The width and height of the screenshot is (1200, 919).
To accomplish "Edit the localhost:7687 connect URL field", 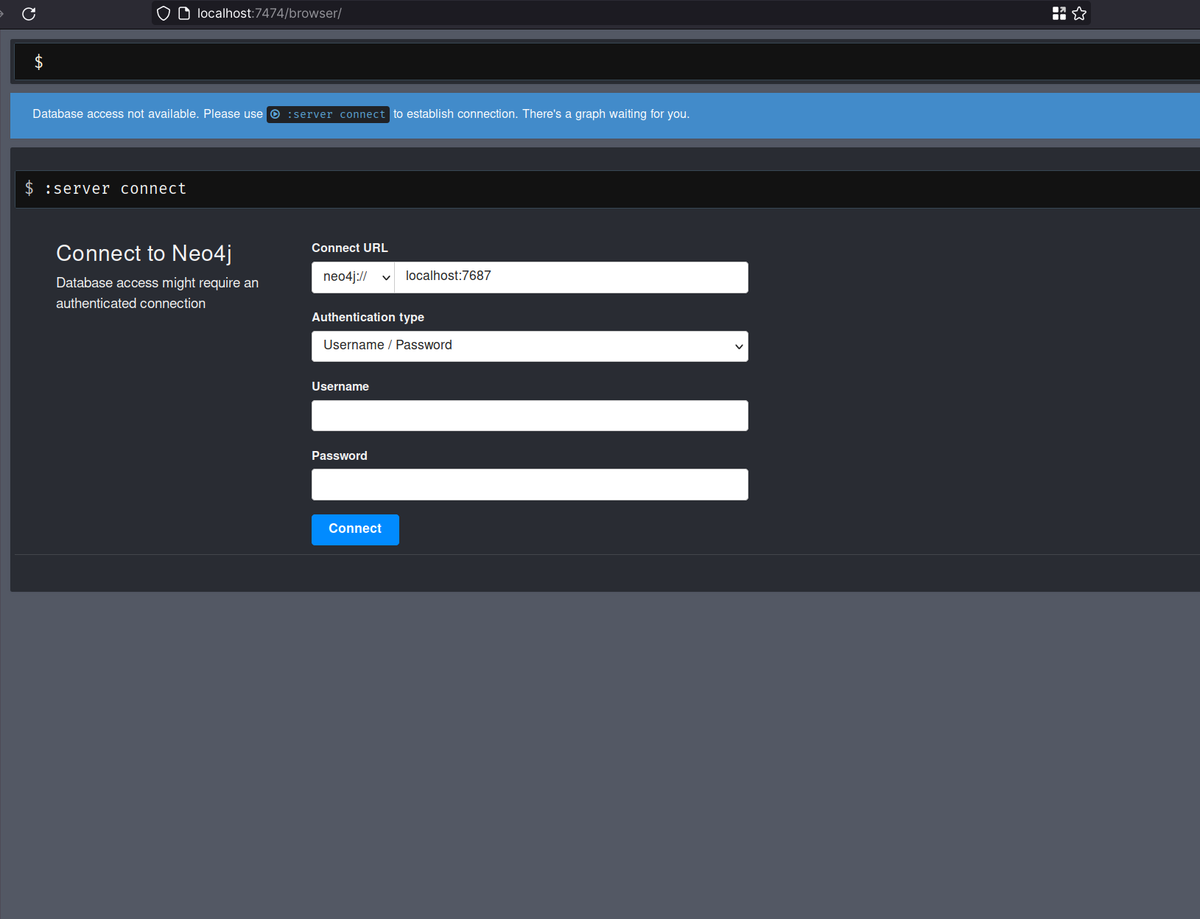I will pyautogui.click(x=571, y=277).
